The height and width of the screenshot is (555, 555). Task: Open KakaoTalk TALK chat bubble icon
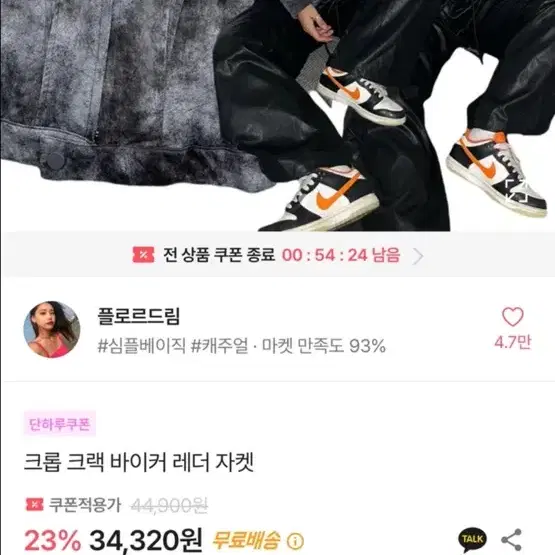(472, 539)
